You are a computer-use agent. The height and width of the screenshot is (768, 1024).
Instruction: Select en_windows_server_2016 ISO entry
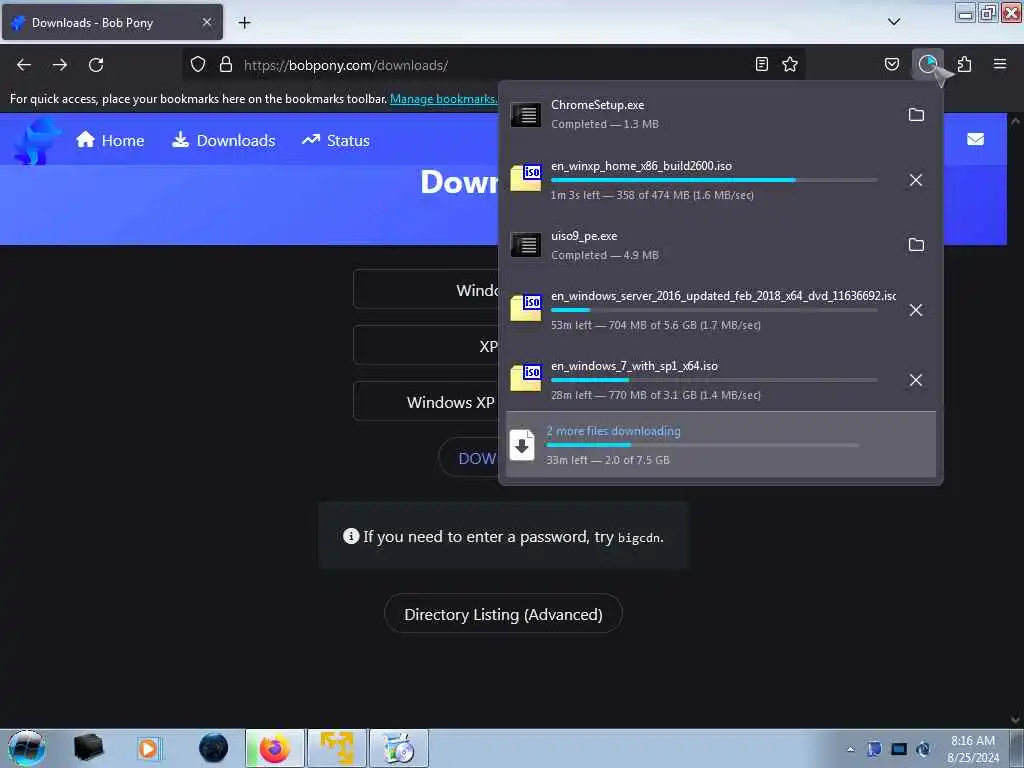(701, 310)
